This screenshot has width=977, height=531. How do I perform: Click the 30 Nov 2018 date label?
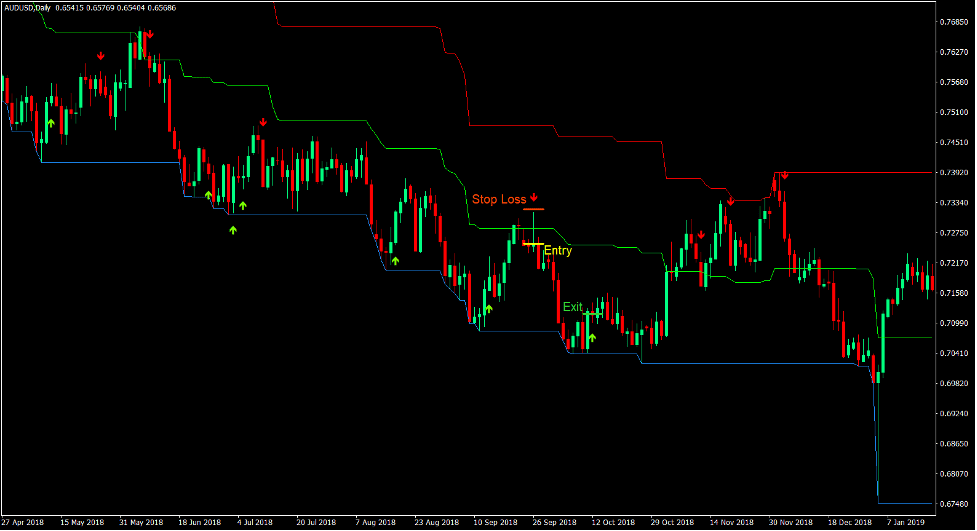coord(788,522)
